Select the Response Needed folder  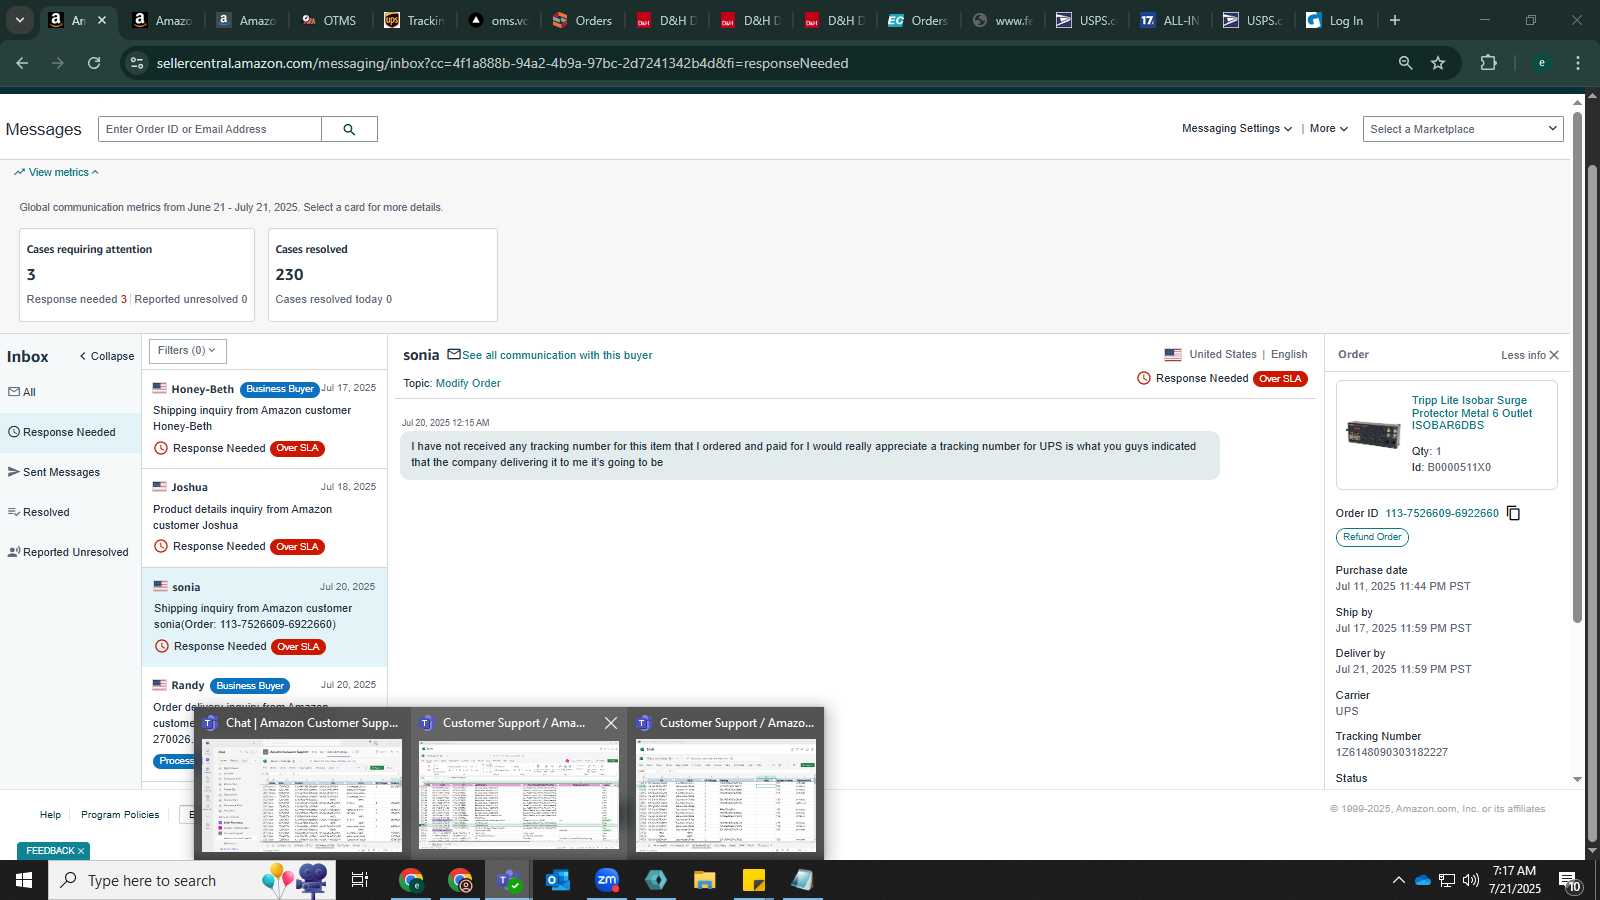point(70,432)
